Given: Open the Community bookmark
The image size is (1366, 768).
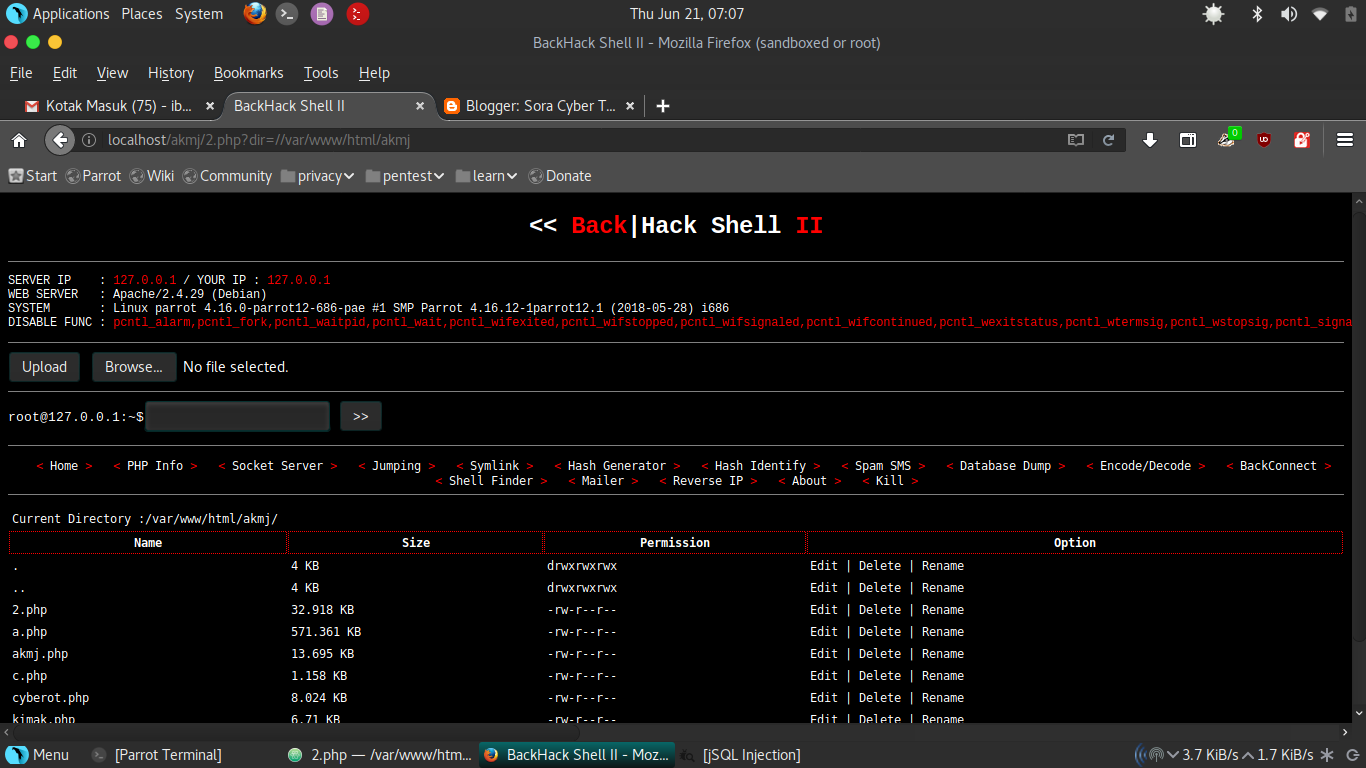Looking at the screenshot, I should point(227,176).
